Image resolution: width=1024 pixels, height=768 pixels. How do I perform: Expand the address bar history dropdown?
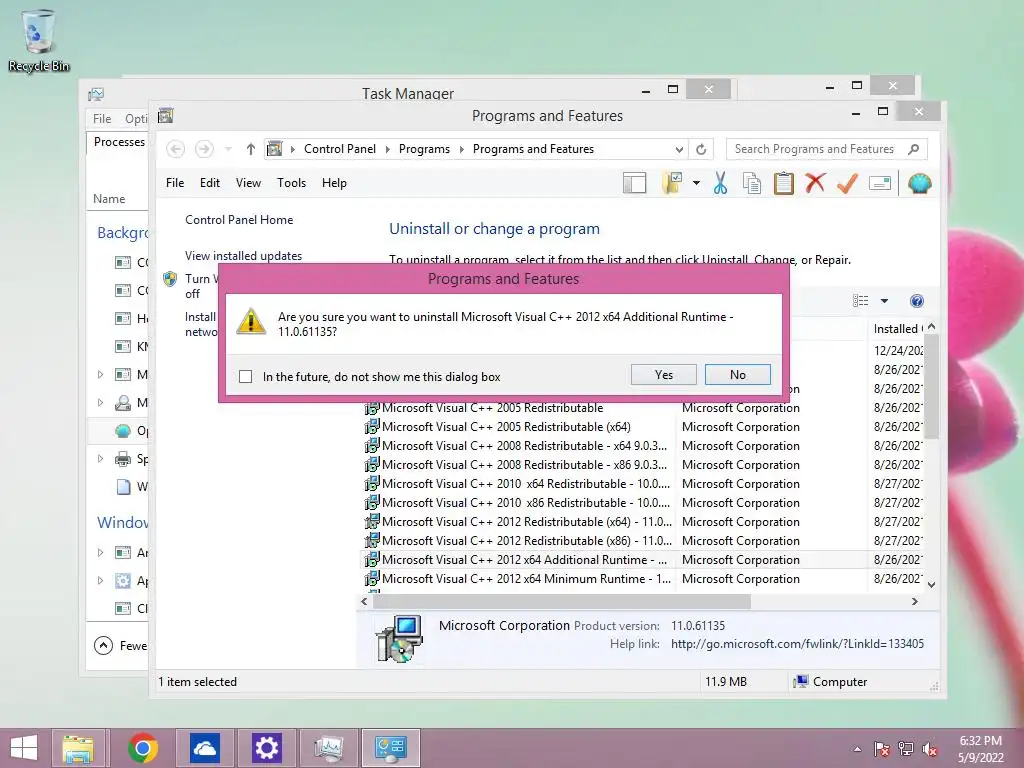pos(679,150)
